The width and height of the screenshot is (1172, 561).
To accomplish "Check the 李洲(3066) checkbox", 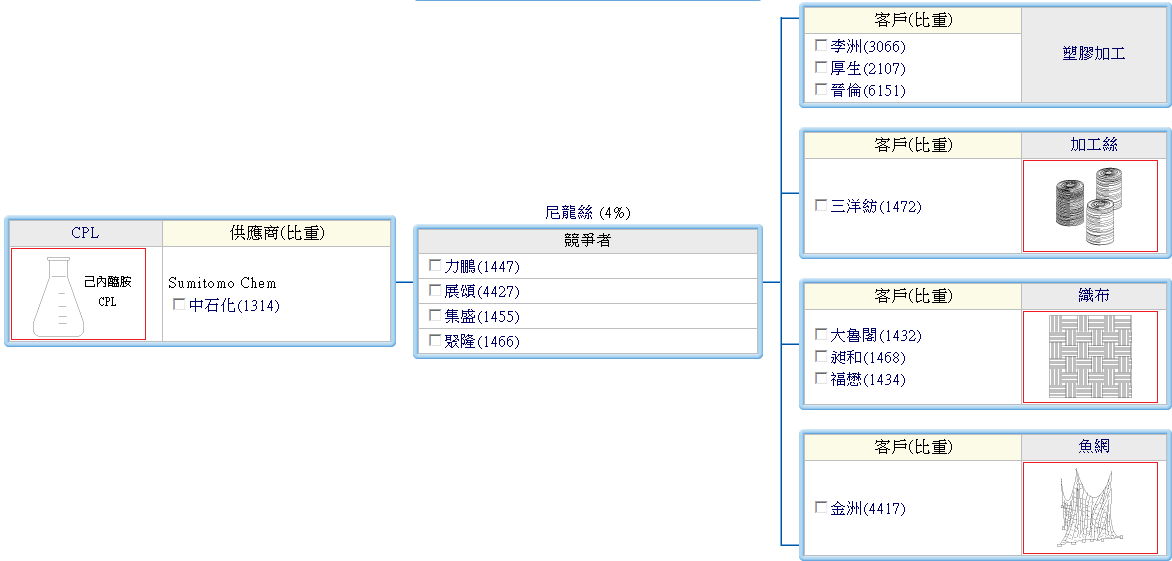I will click(x=821, y=45).
